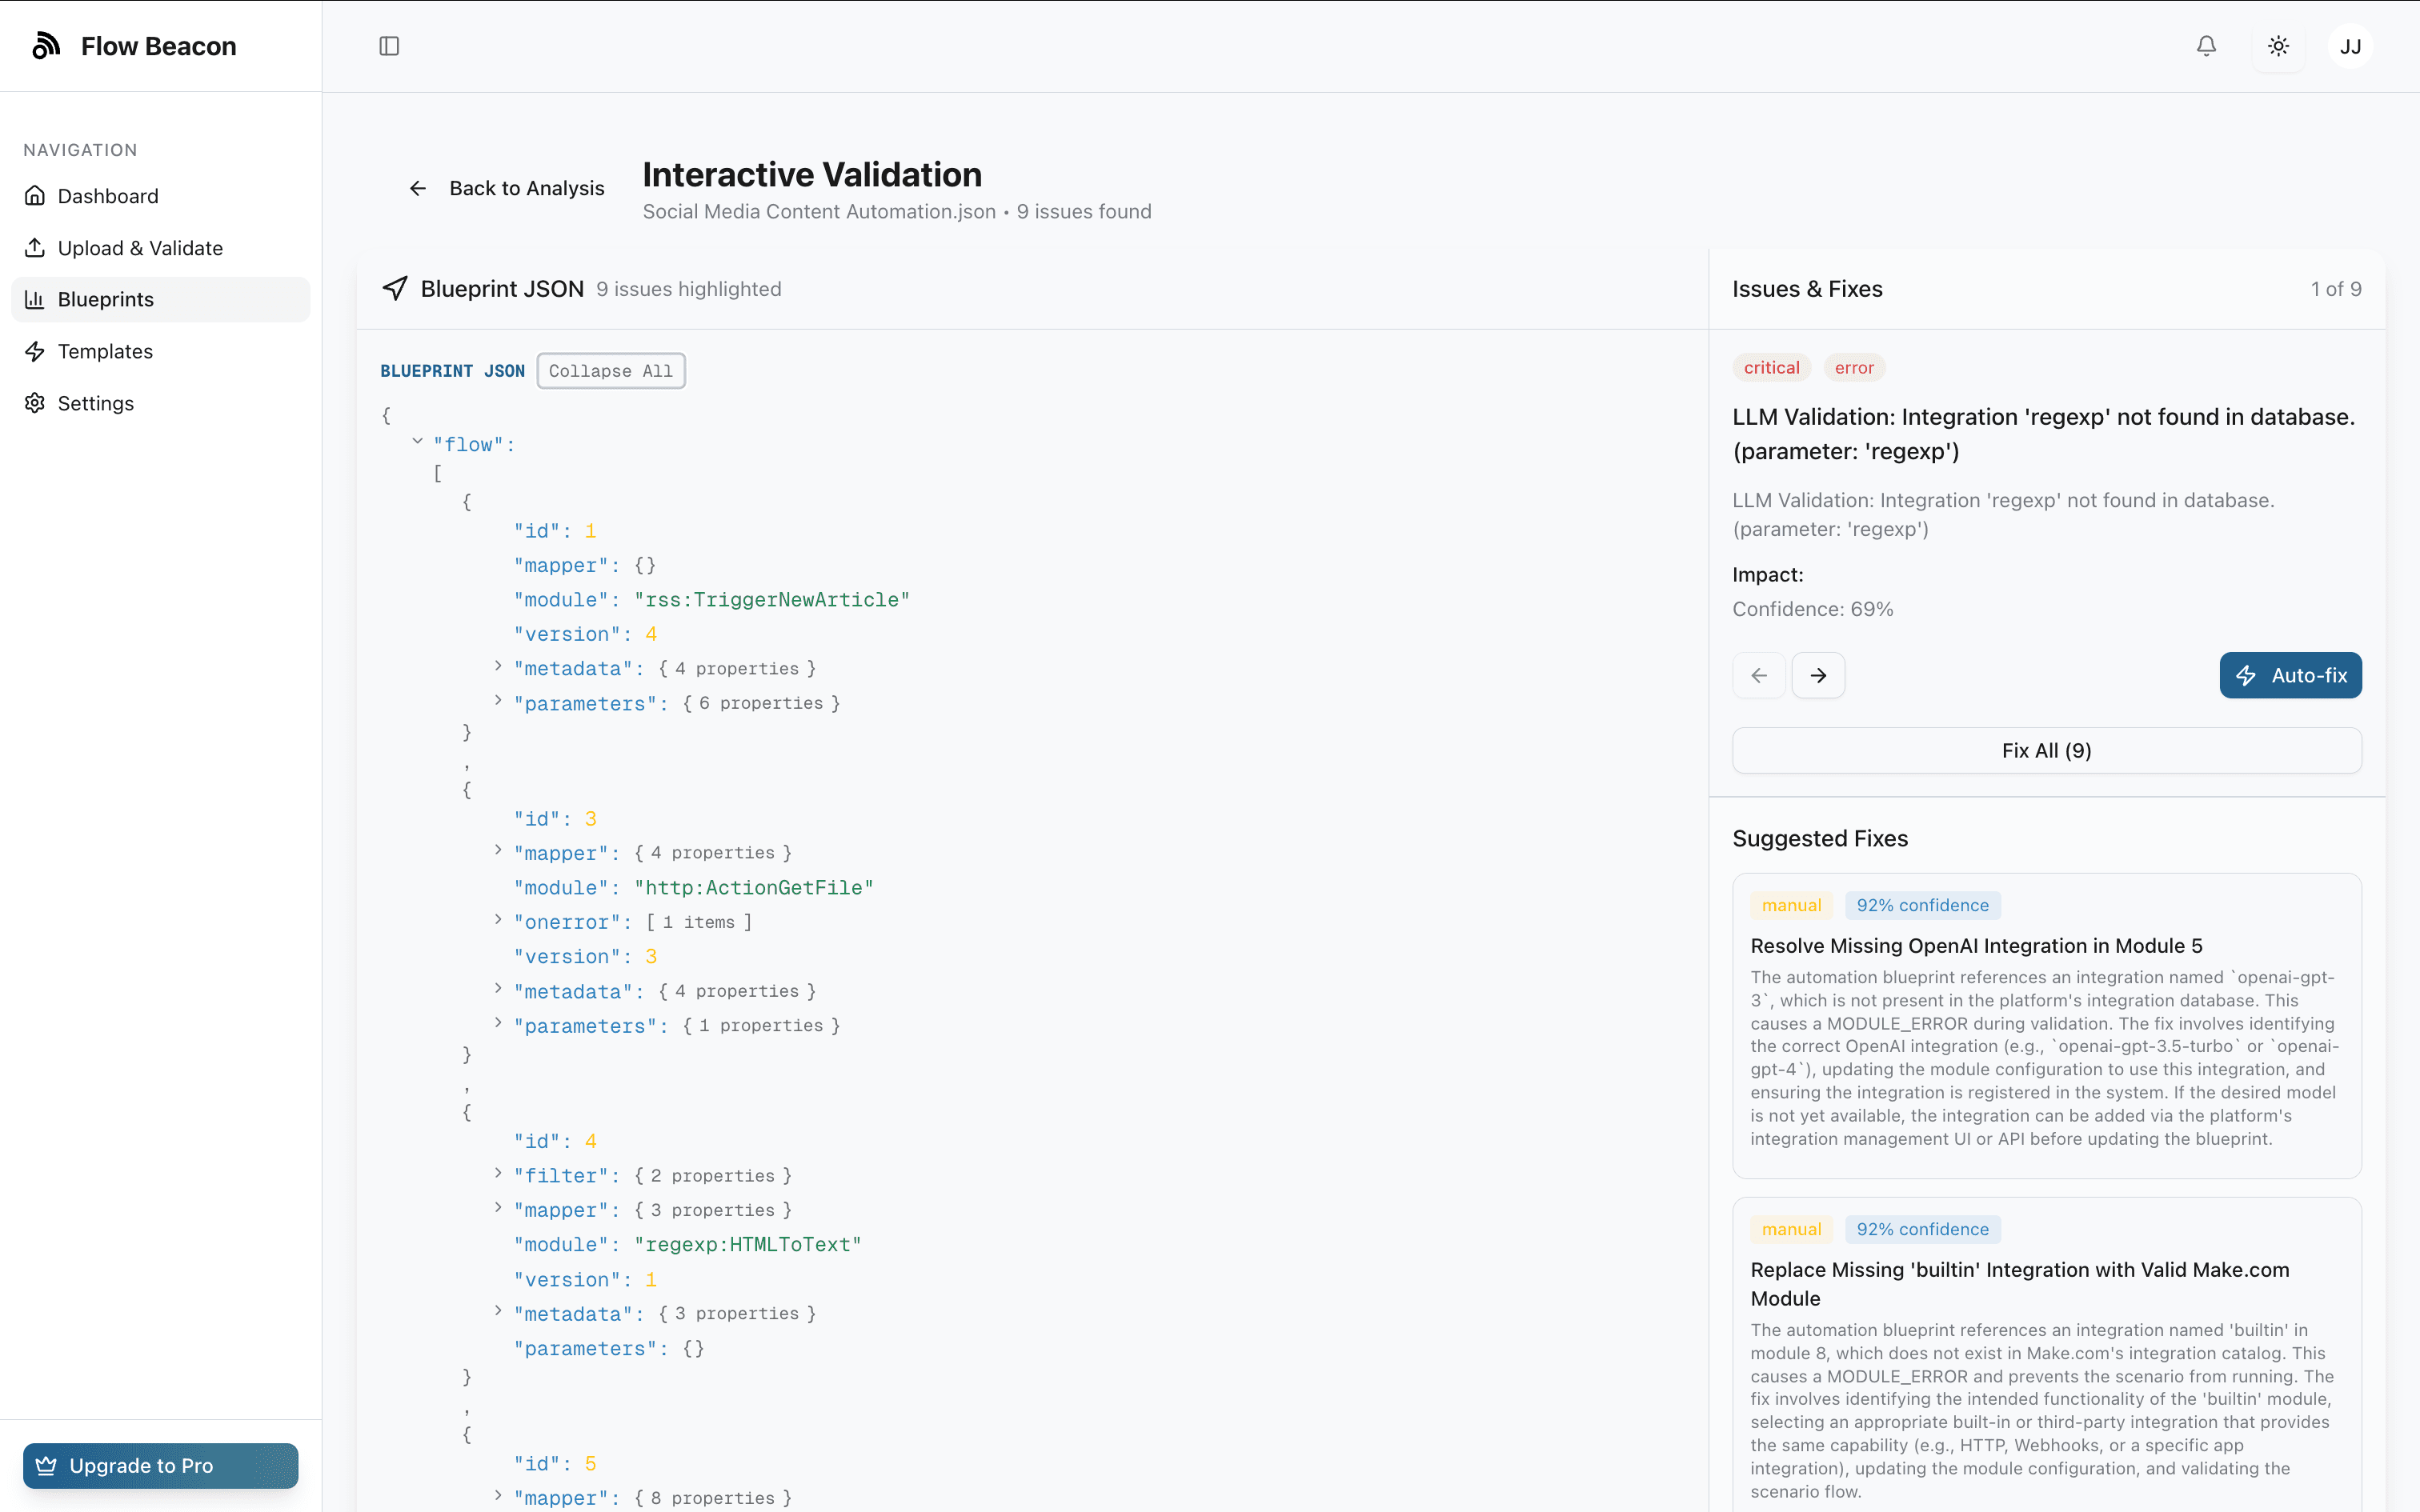The width and height of the screenshot is (2420, 1512).
Task: Click the Flow Beacon logo icon
Action: [46, 46]
